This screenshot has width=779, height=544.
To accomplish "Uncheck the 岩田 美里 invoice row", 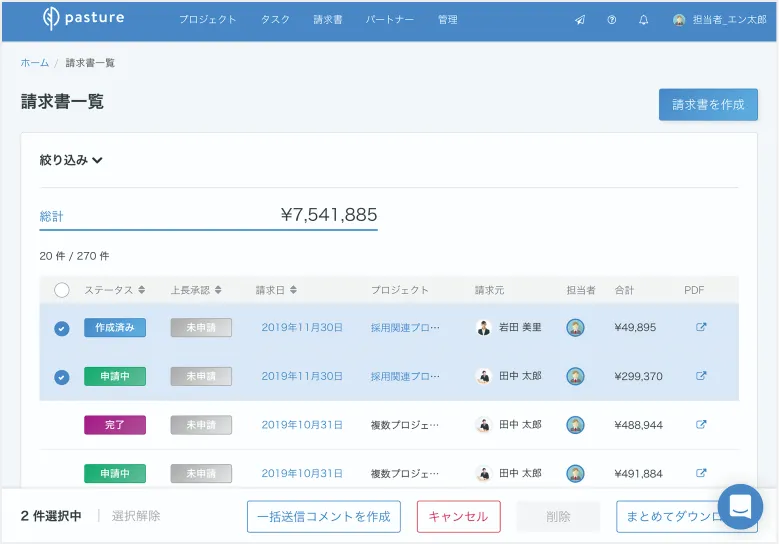I will pos(62,328).
